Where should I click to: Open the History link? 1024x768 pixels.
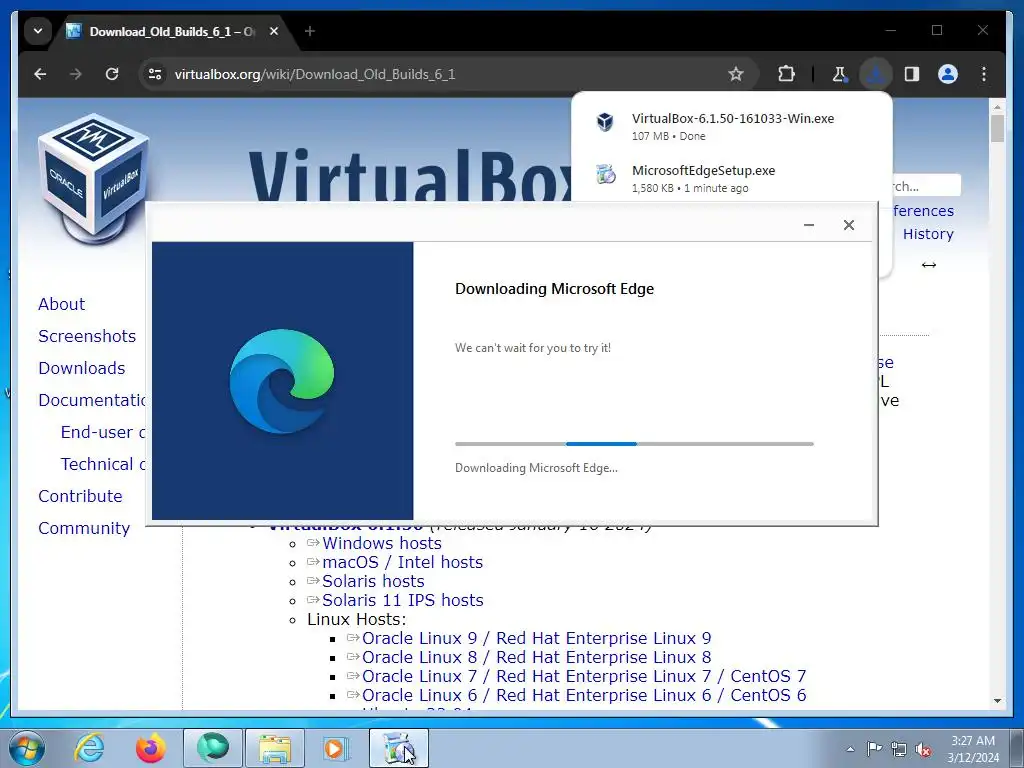(x=928, y=234)
